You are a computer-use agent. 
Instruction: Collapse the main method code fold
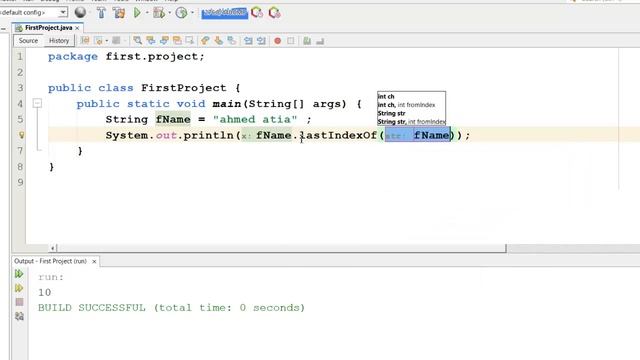click(x=37, y=103)
